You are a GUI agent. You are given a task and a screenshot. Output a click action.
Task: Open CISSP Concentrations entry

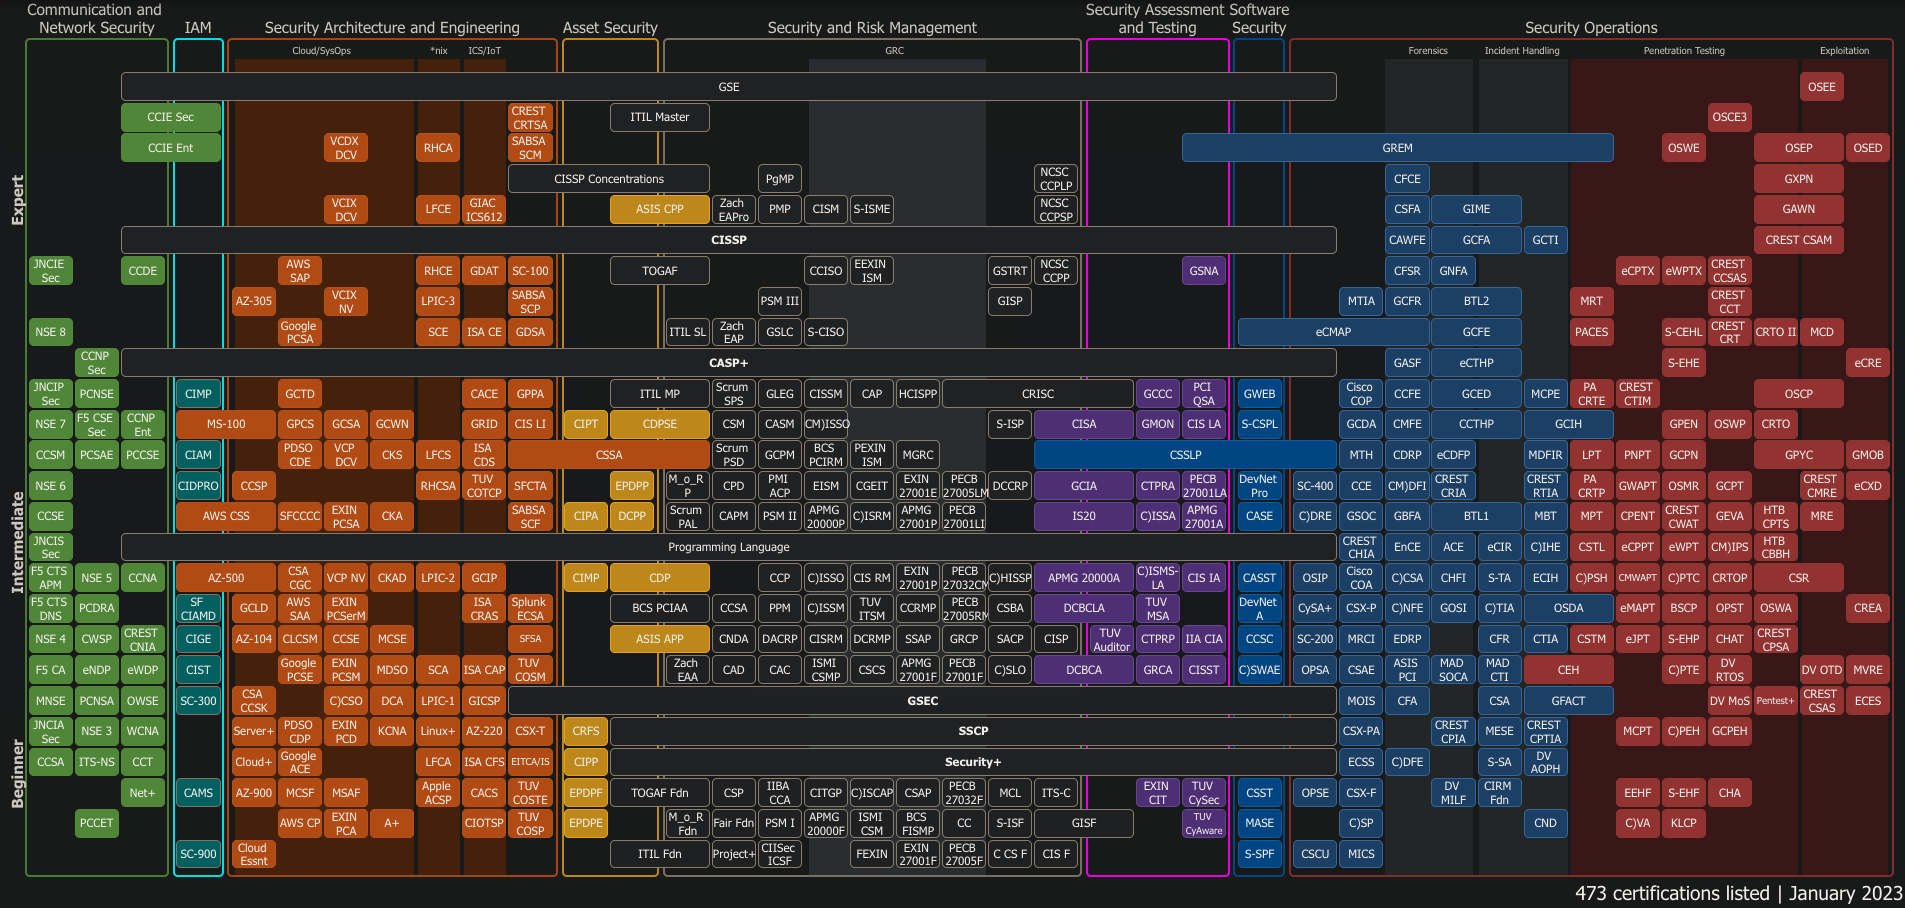[609, 179]
